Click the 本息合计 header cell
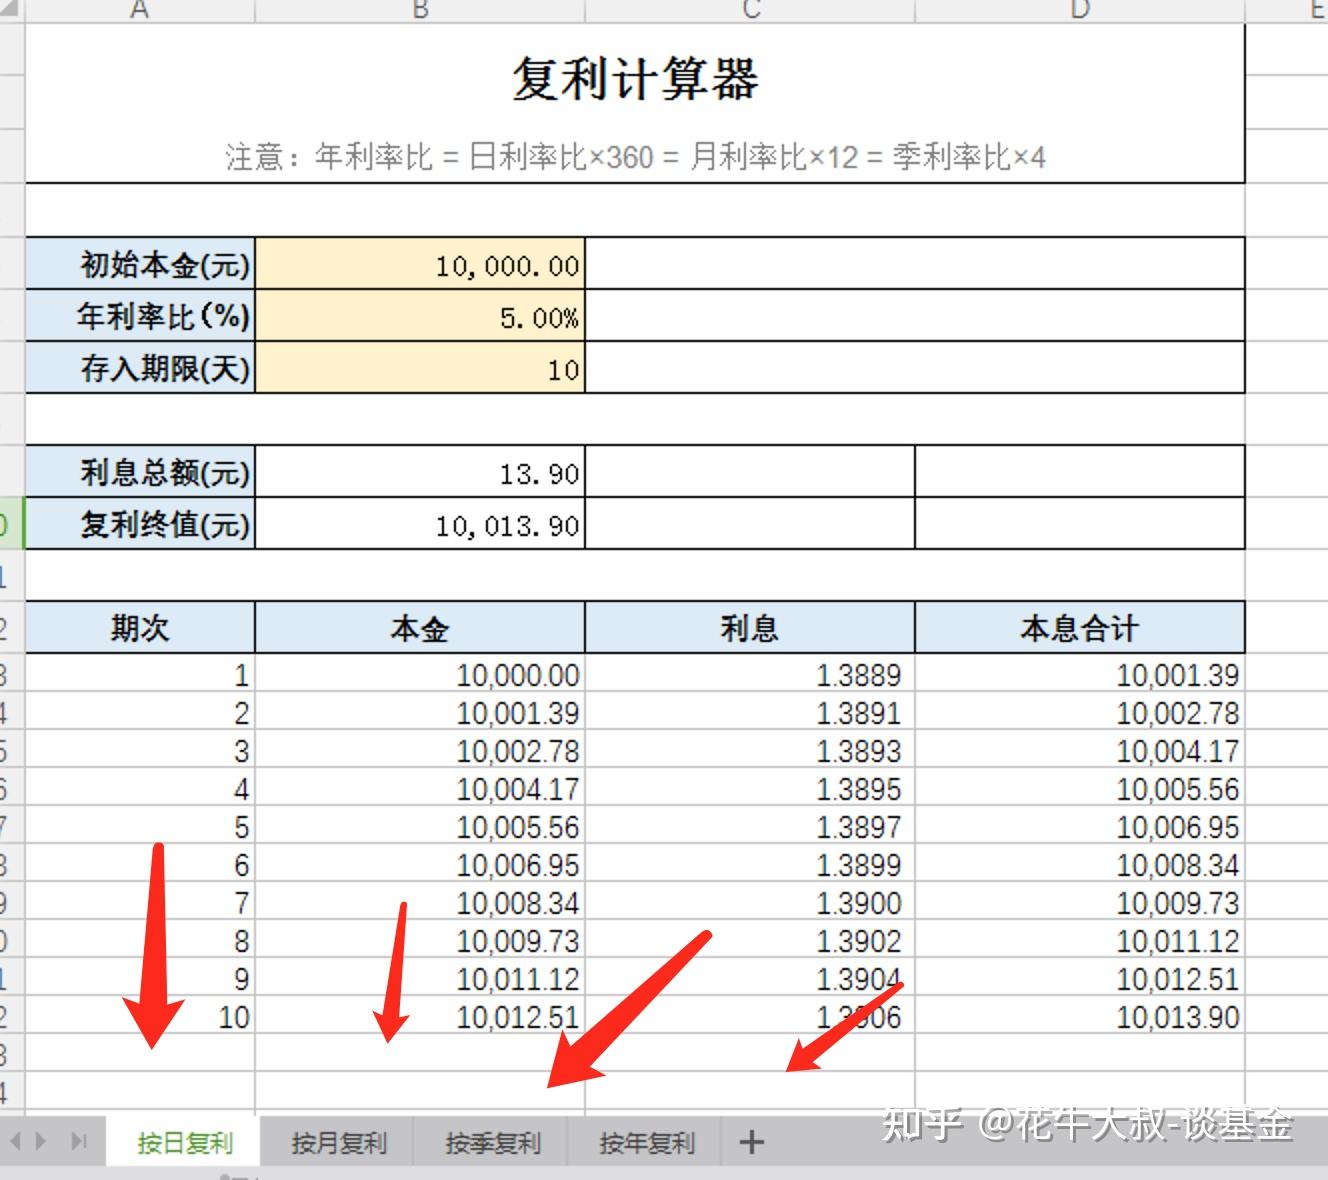1328x1180 pixels. click(x=1079, y=627)
